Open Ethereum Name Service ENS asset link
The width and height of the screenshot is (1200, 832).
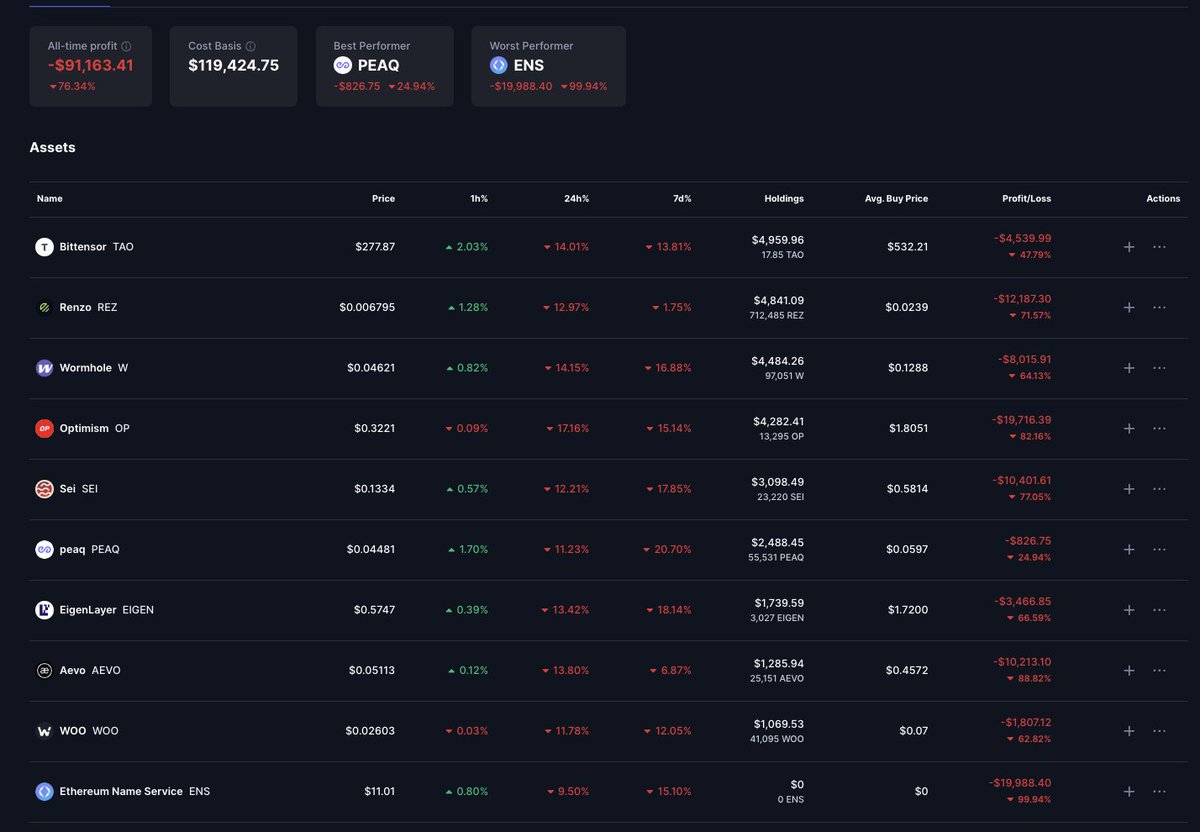coord(135,791)
